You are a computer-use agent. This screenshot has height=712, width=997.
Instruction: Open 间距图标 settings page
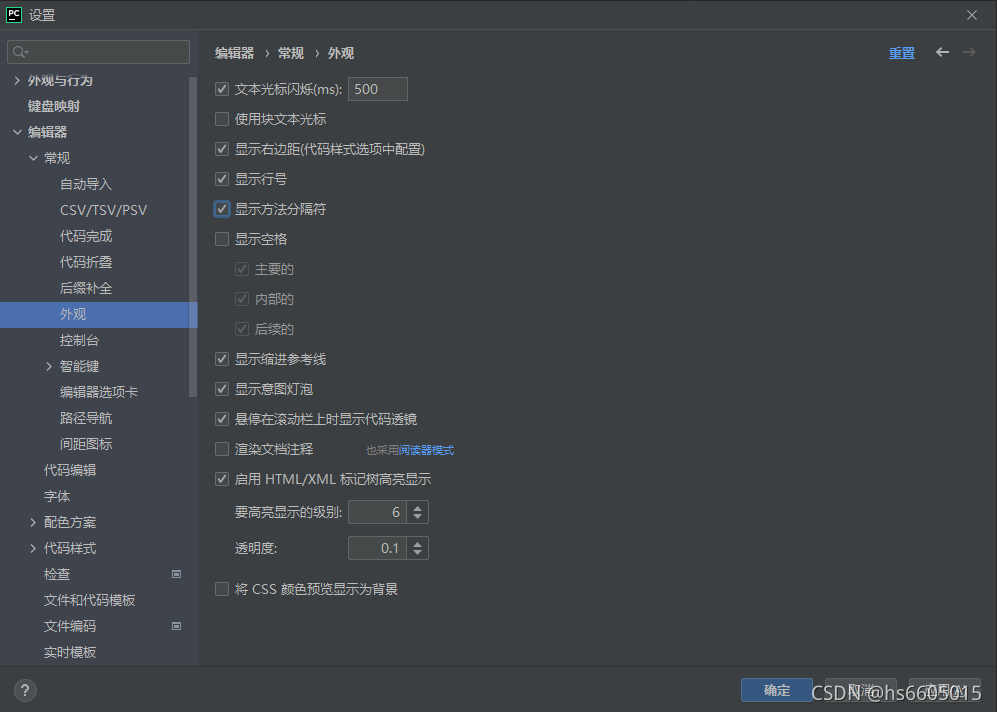pyautogui.click(x=86, y=444)
